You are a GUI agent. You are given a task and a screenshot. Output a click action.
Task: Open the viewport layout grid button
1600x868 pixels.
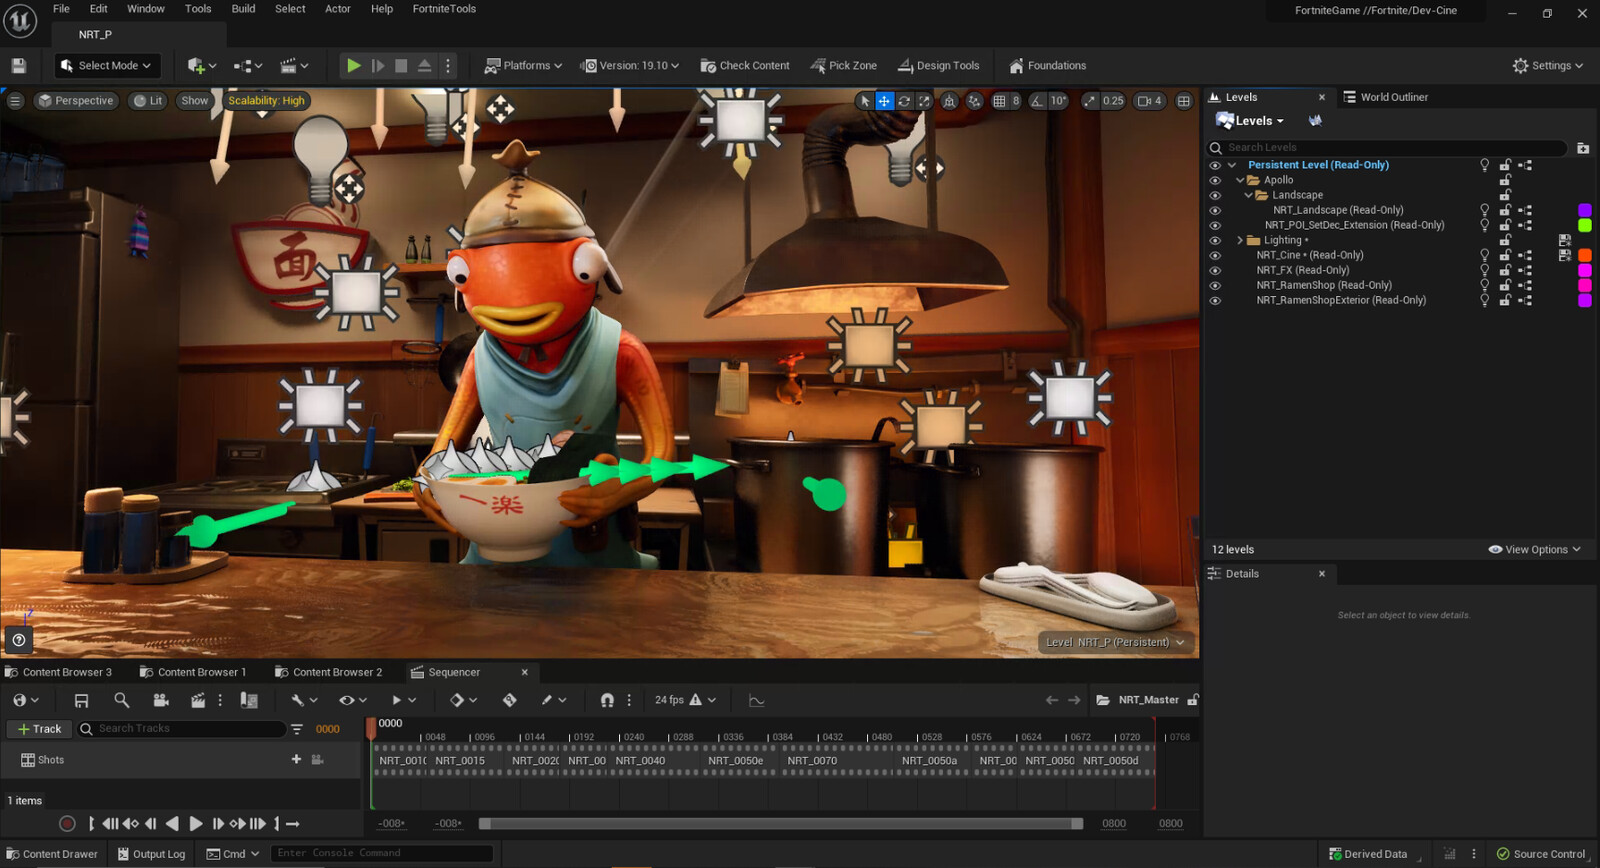tap(1184, 101)
